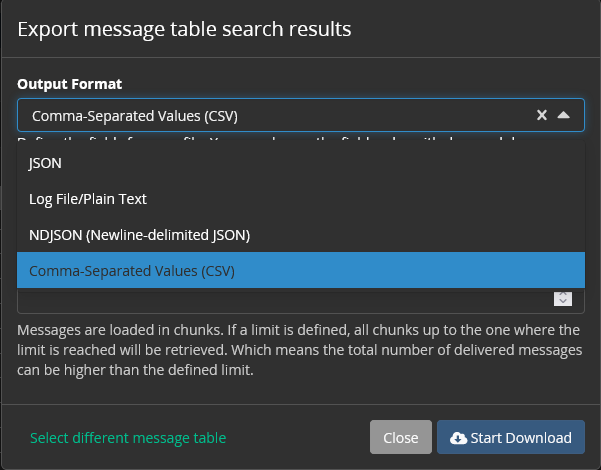Click the Output Format label
This screenshot has width=601, height=470.
click(x=69, y=84)
